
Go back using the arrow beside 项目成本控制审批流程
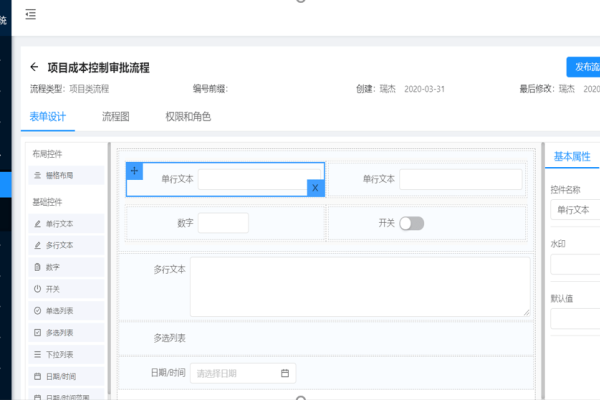(x=34, y=67)
